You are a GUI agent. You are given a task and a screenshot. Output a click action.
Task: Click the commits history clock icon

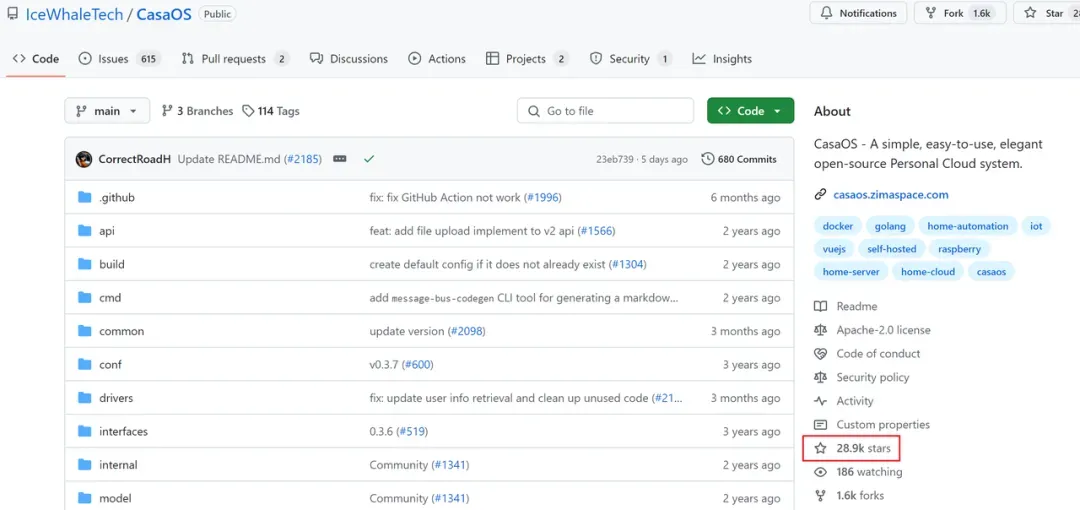pyautogui.click(x=707, y=159)
